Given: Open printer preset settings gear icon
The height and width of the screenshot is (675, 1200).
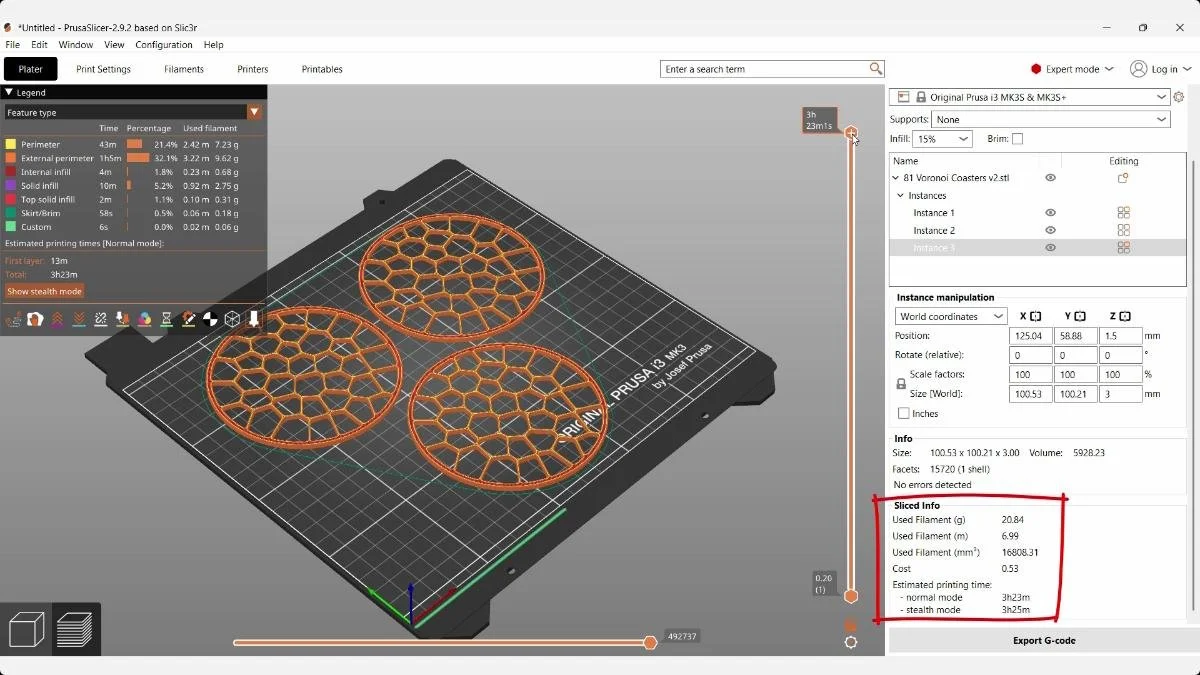Looking at the screenshot, I should 1179,97.
